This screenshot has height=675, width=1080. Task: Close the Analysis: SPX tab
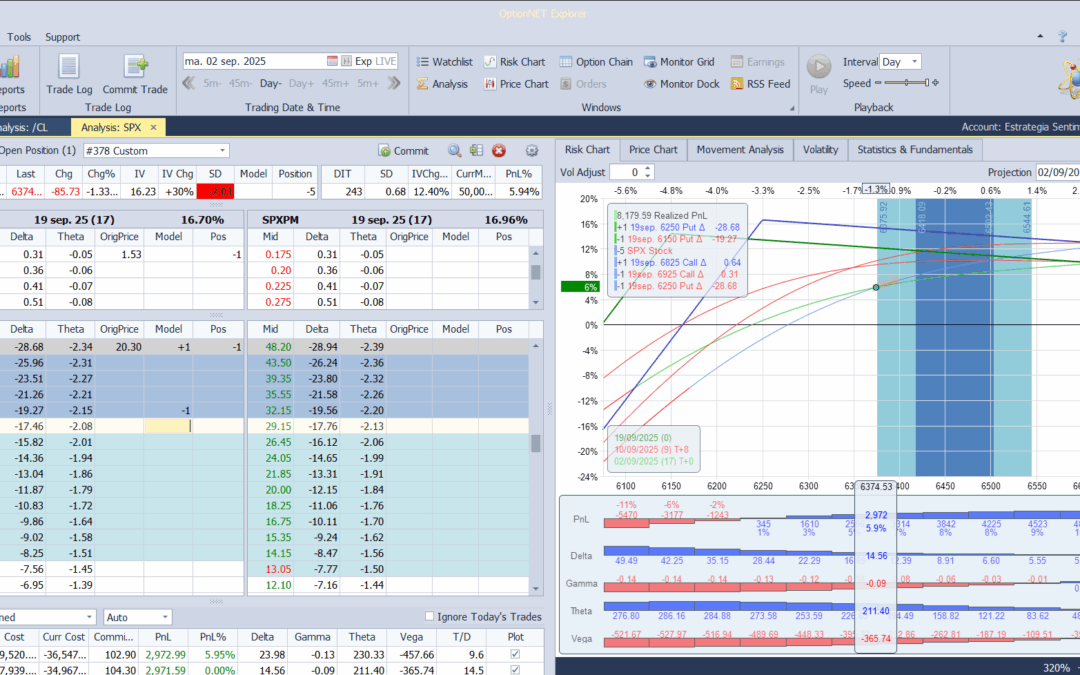(x=154, y=127)
